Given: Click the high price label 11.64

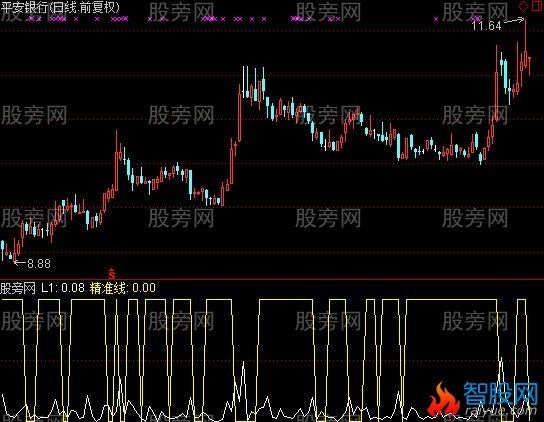Looking at the screenshot, I should pos(486,26).
